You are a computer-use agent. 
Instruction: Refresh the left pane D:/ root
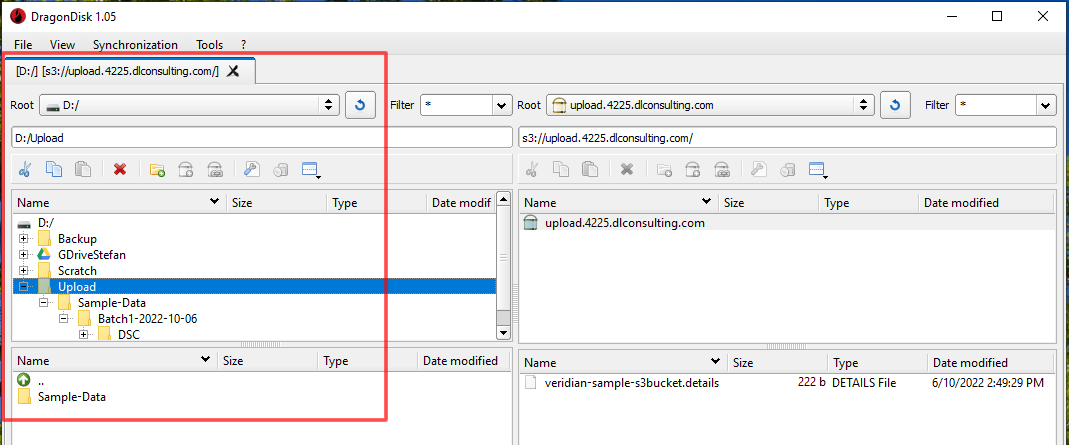point(361,105)
